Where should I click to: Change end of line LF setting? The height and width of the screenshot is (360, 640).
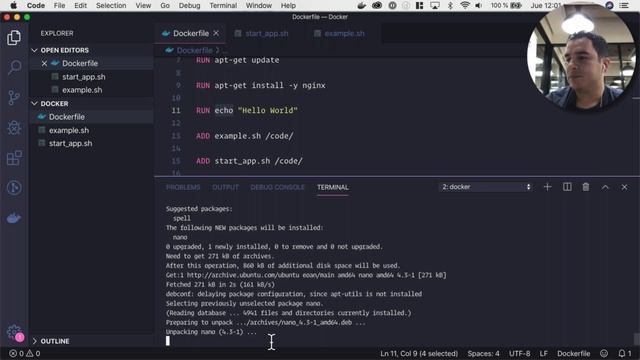pyautogui.click(x=543, y=353)
